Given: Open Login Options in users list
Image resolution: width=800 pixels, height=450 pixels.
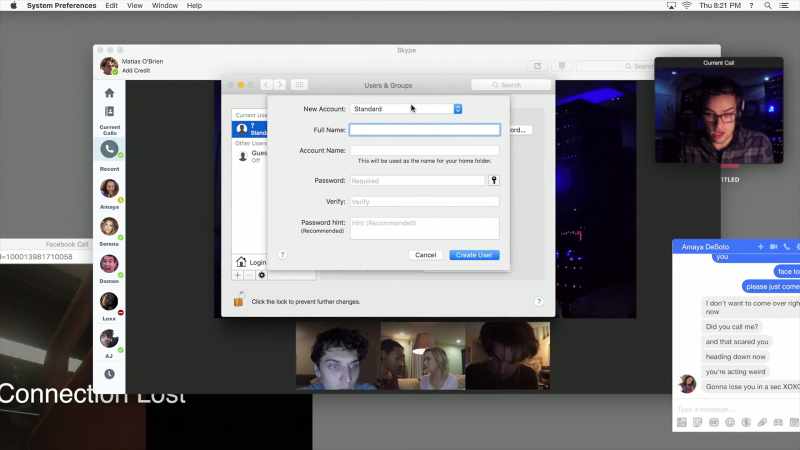Looking at the screenshot, I should point(250,262).
